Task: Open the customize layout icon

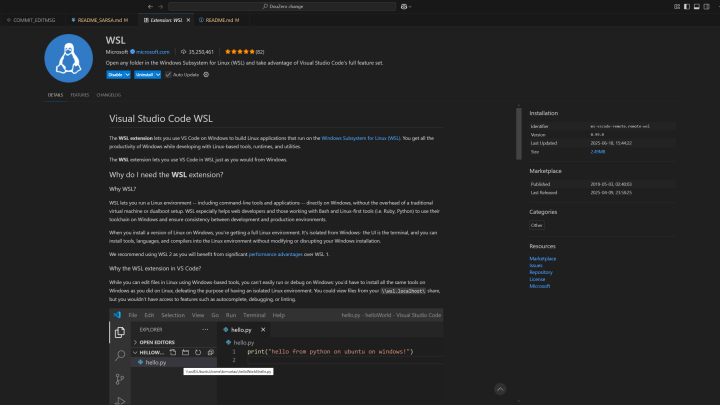Action: pos(677,6)
